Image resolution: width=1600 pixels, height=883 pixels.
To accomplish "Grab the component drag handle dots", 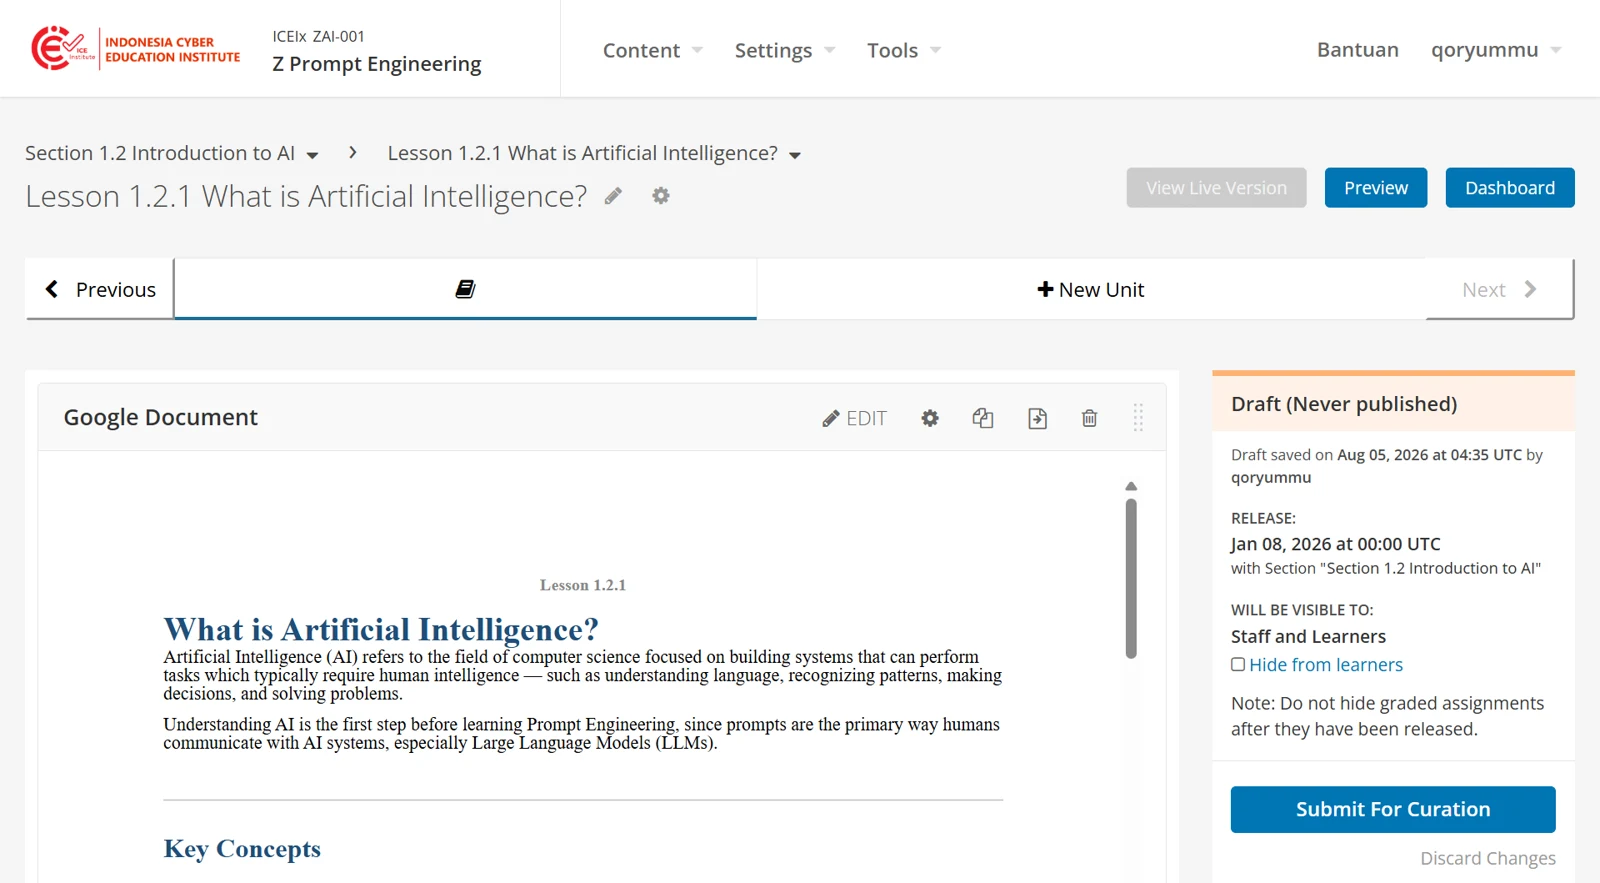I will point(1138,417).
